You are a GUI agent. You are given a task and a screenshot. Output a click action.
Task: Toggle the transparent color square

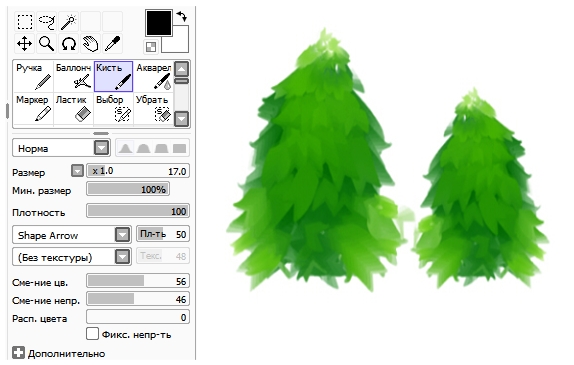pos(151,46)
